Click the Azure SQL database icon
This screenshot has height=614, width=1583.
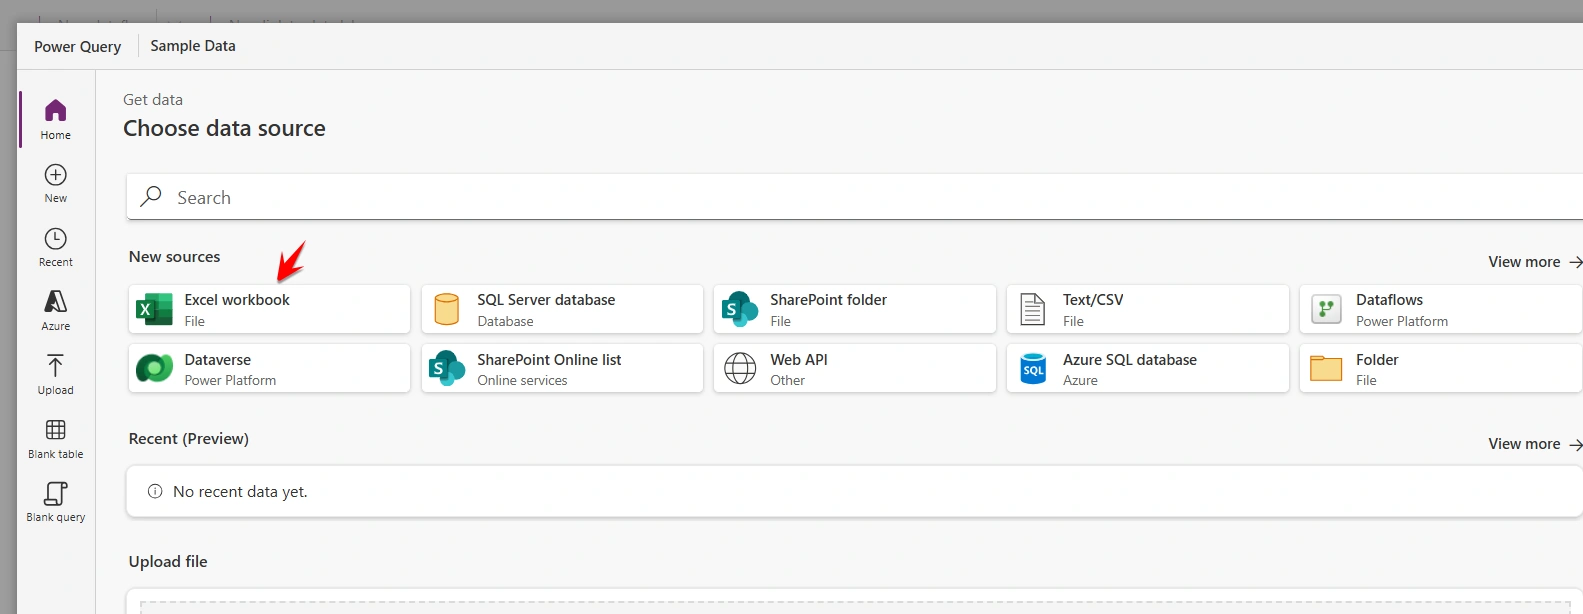click(1033, 369)
